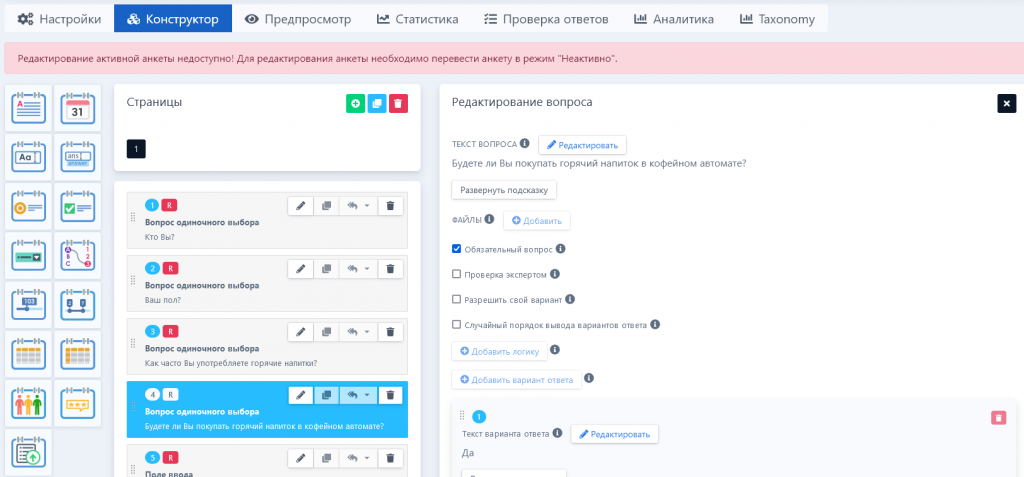The image size is (1024, 477).
Task: Show info tooltip next to 'Файлы'
Action: tap(489, 220)
